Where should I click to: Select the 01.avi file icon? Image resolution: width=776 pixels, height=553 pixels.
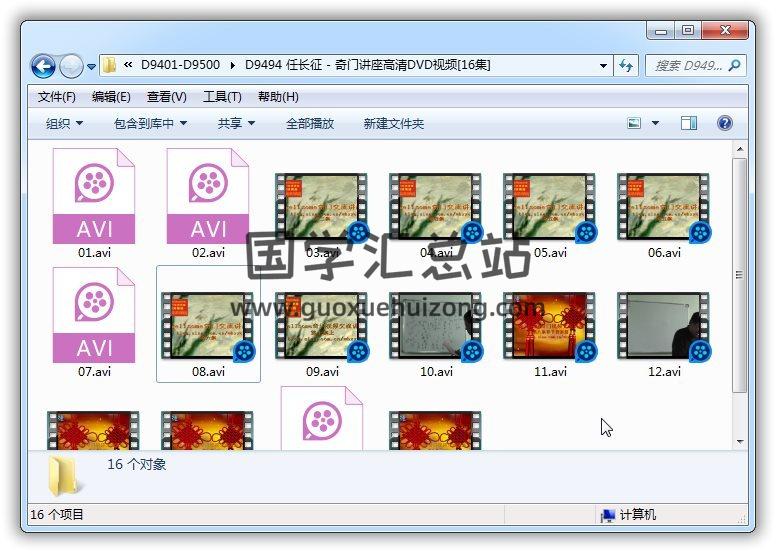tap(94, 196)
